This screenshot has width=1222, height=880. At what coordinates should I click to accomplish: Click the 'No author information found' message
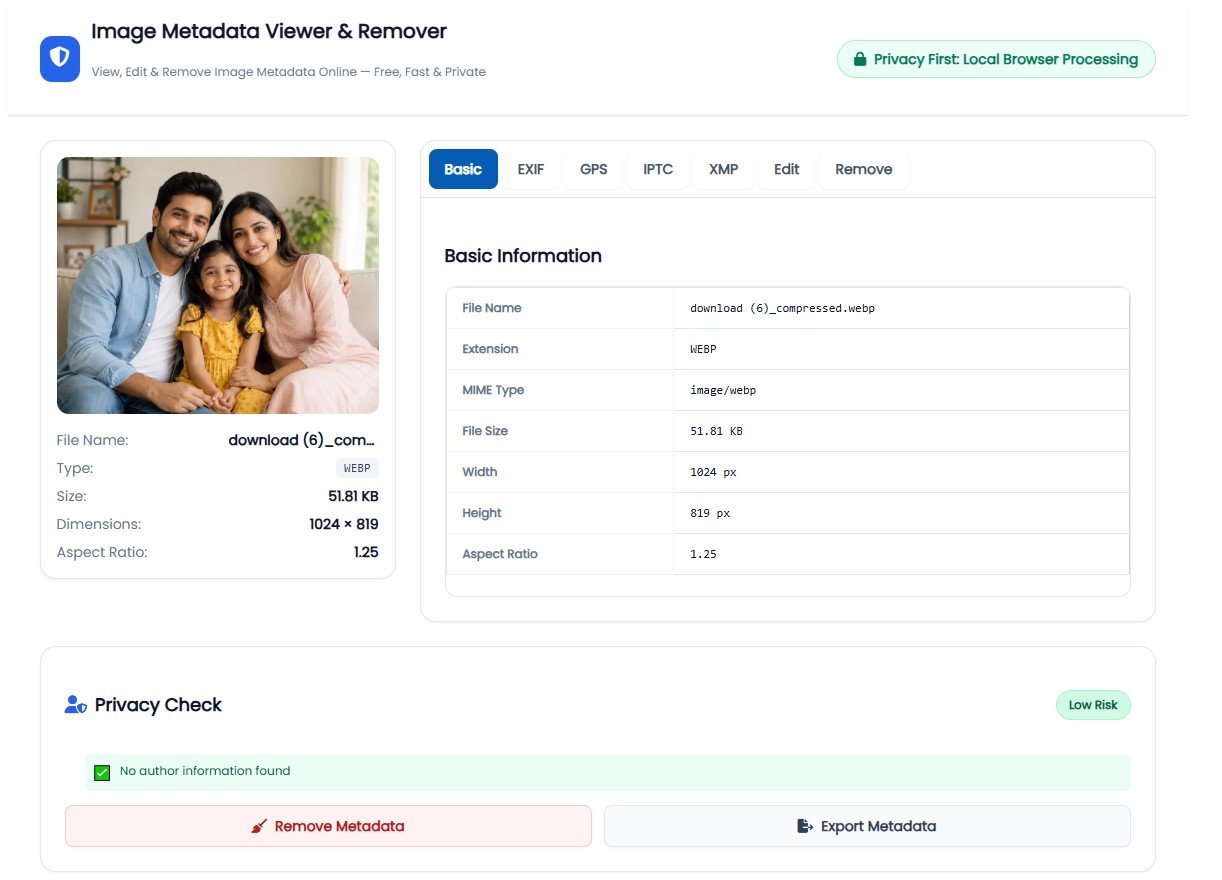tap(205, 772)
